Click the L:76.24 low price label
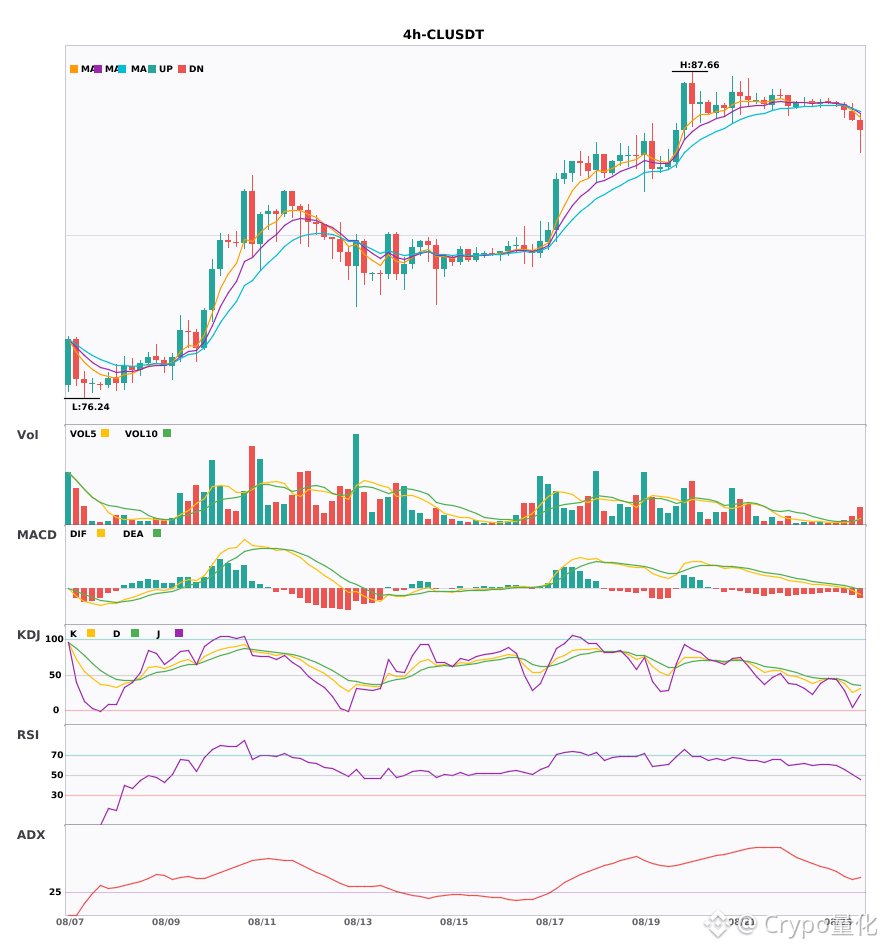885x950 pixels. pos(91,407)
